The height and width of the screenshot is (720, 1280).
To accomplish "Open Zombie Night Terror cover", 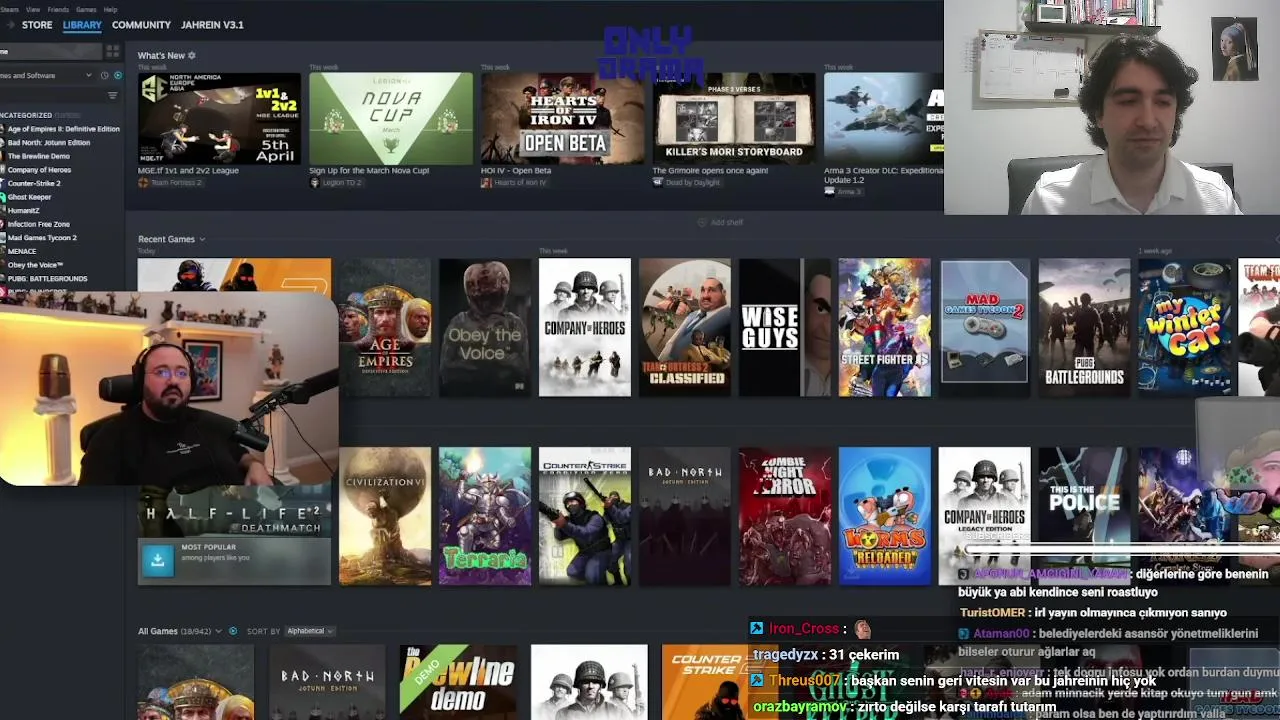I will 785,516.
